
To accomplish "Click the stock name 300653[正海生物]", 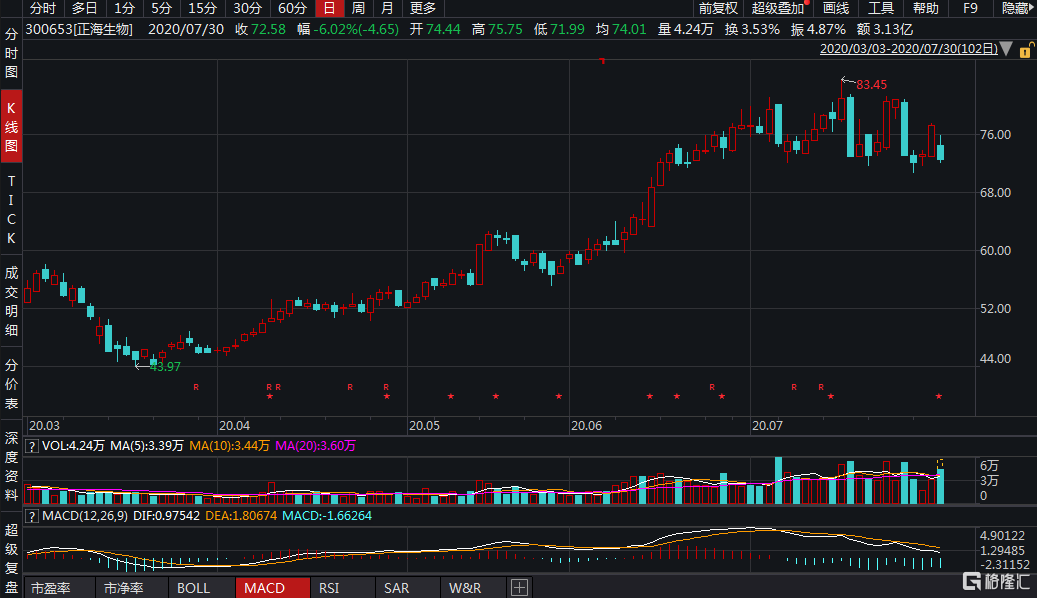I will [x=79, y=30].
